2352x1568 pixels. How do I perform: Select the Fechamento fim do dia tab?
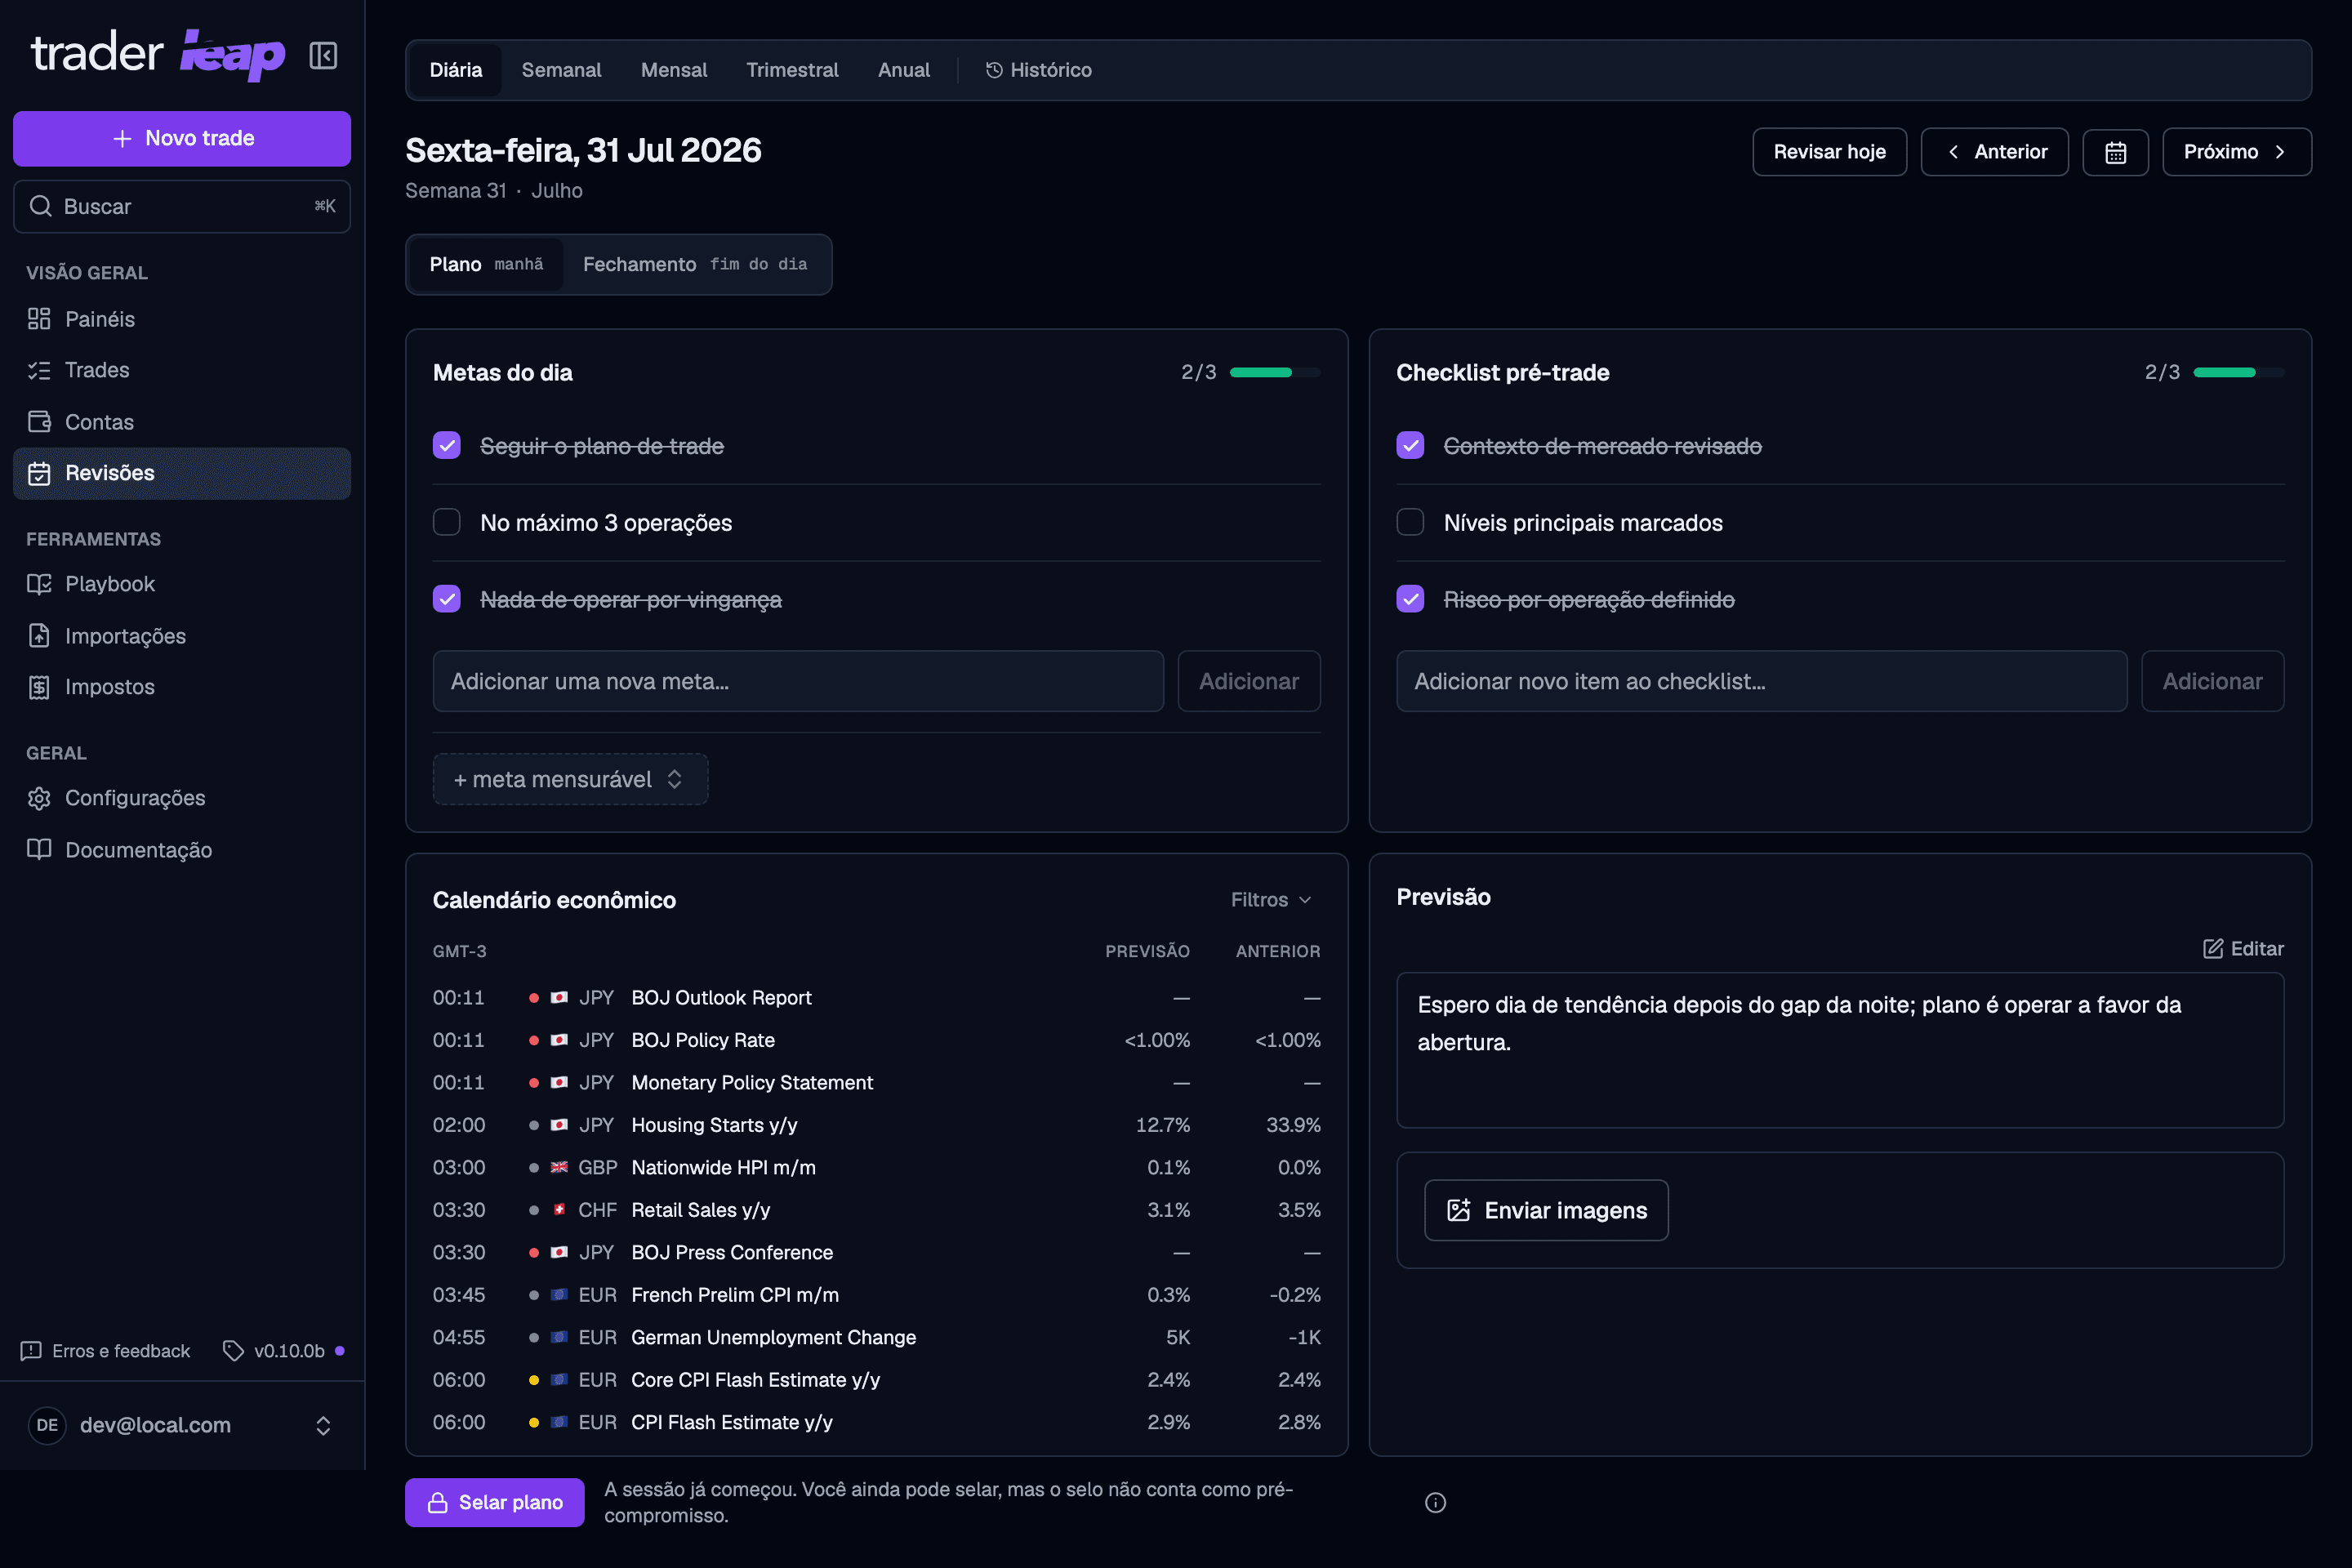tap(695, 264)
